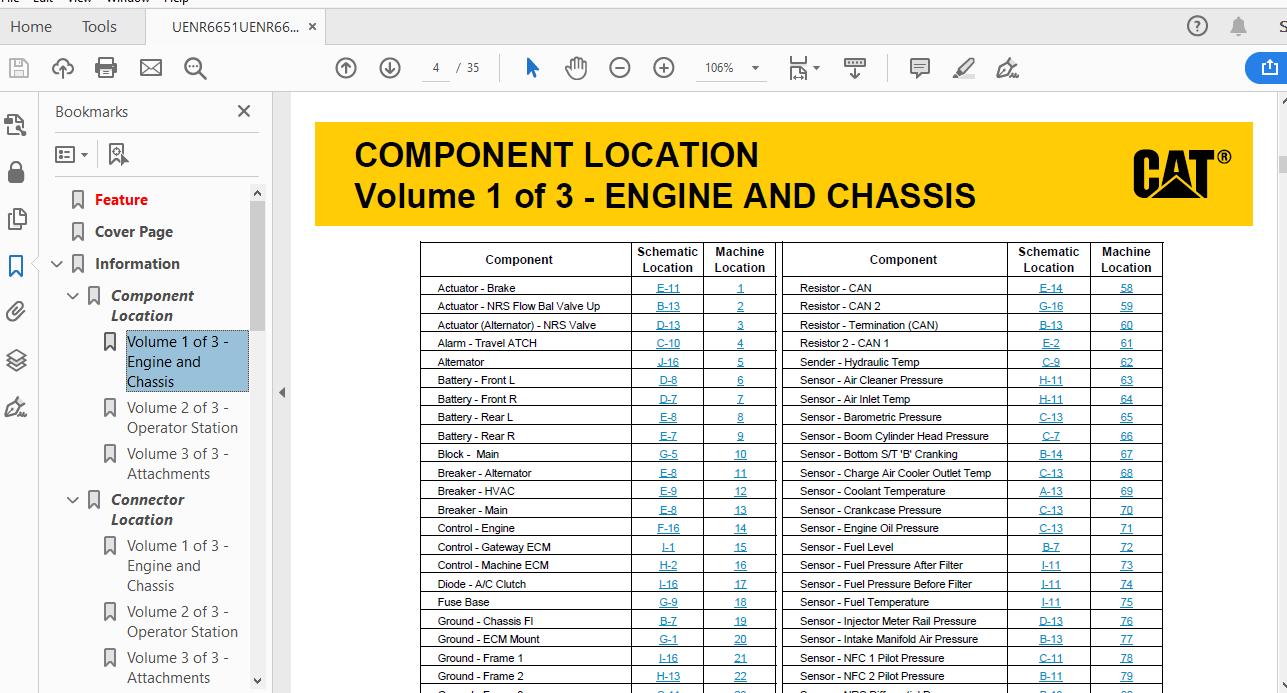The image size is (1287, 693).
Task: Click the Save file icon
Action: (x=18, y=68)
